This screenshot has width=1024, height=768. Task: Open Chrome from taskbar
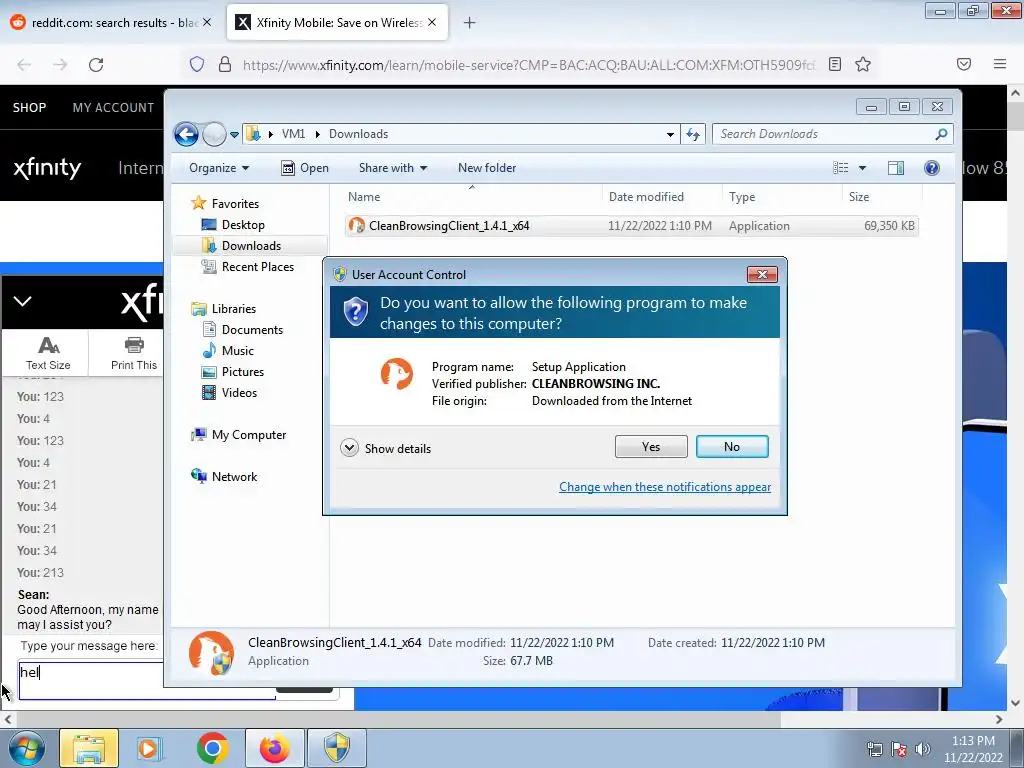[x=212, y=748]
